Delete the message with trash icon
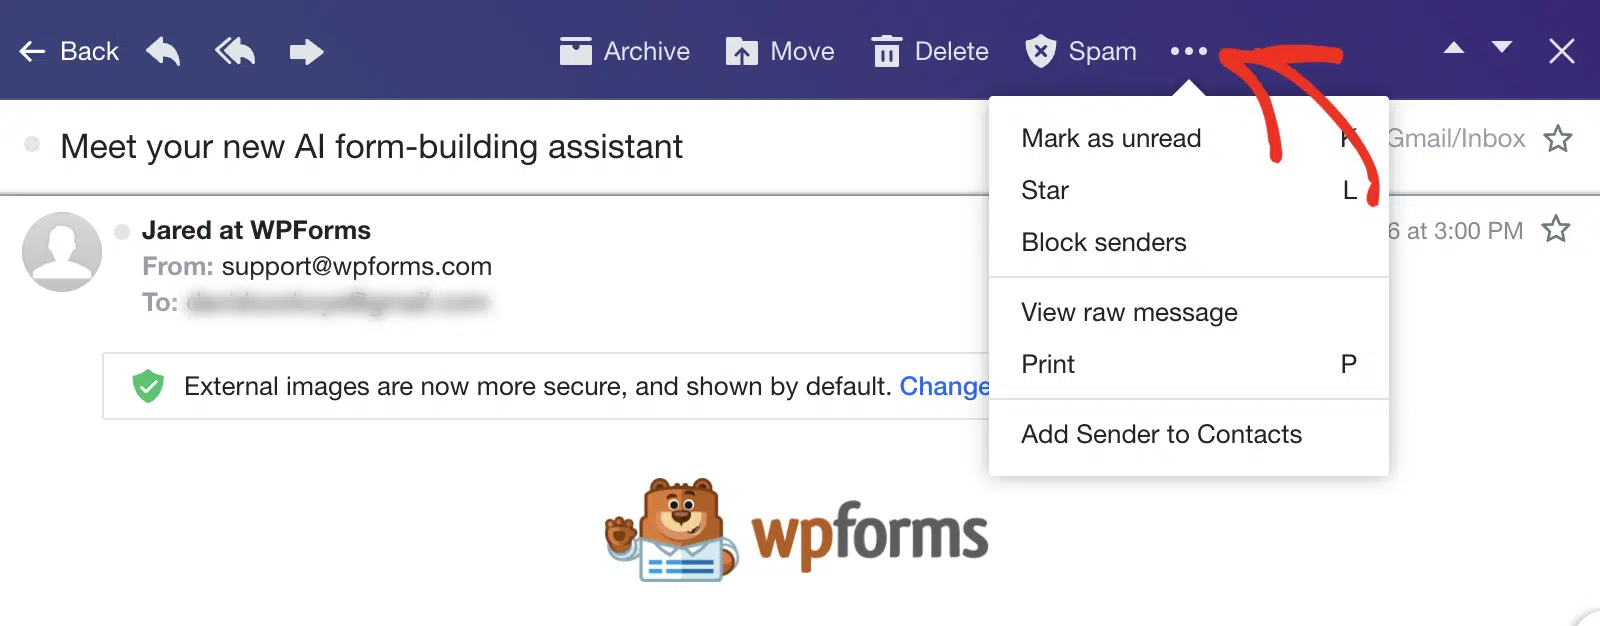The height and width of the screenshot is (626, 1600). click(x=930, y=51)
